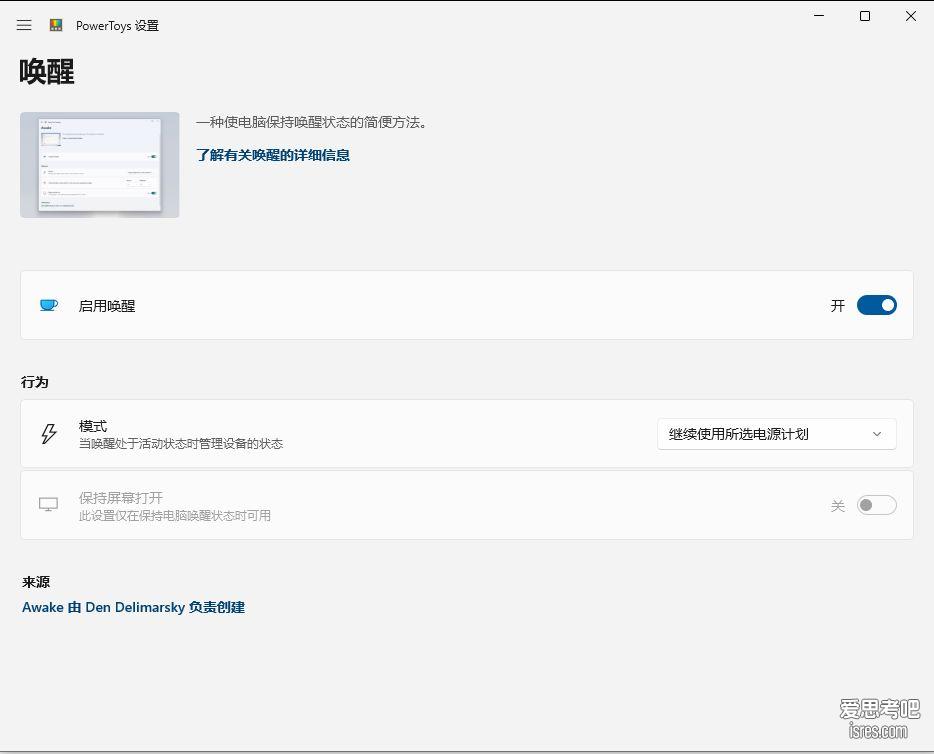Click the 唤醒 page heading
Screen dimensions: 934x754
46,71
